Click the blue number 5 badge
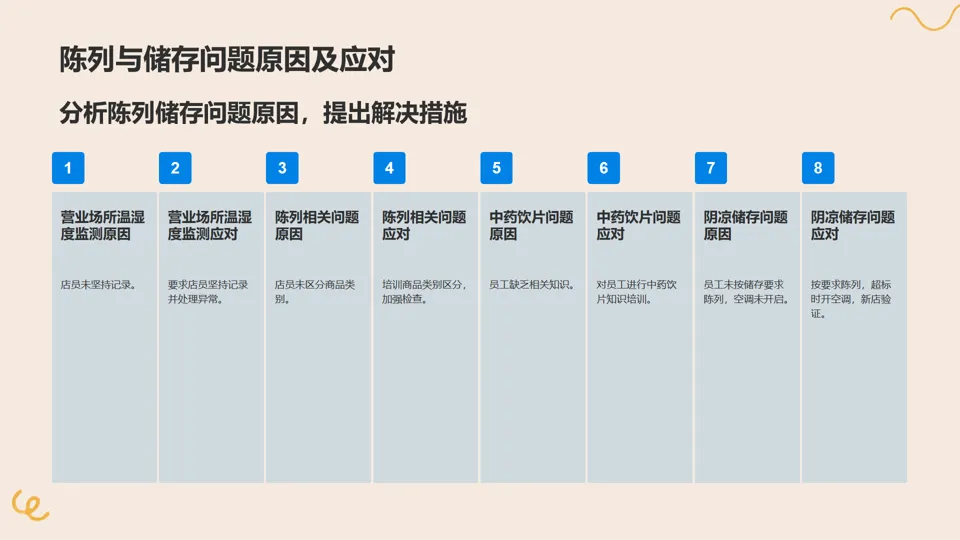This screenshot has height=540, width=960. pyautogui.click(x=497, y=168)
